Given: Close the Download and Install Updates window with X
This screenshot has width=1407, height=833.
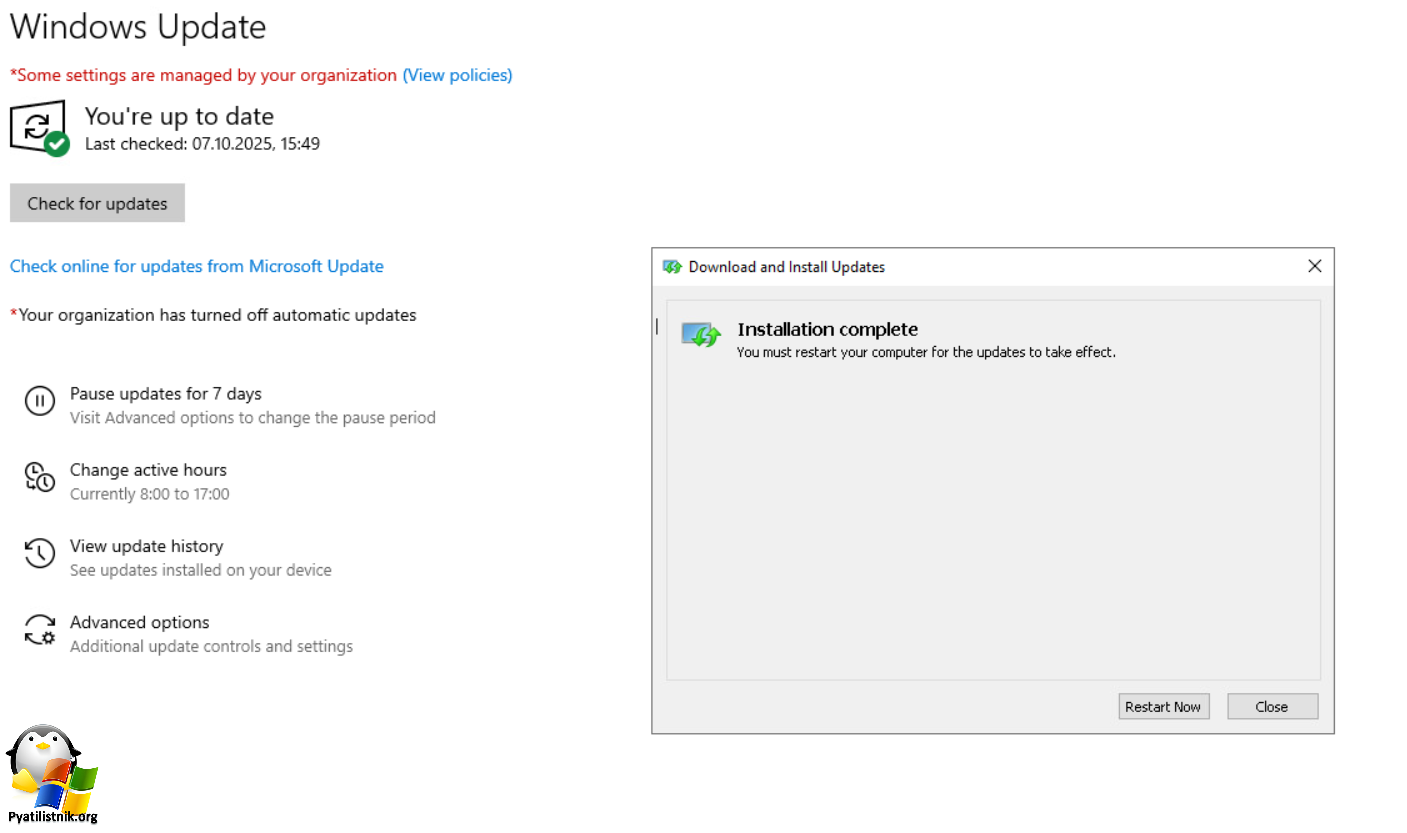Looking at the screenshot, I should click(1314, 266).
